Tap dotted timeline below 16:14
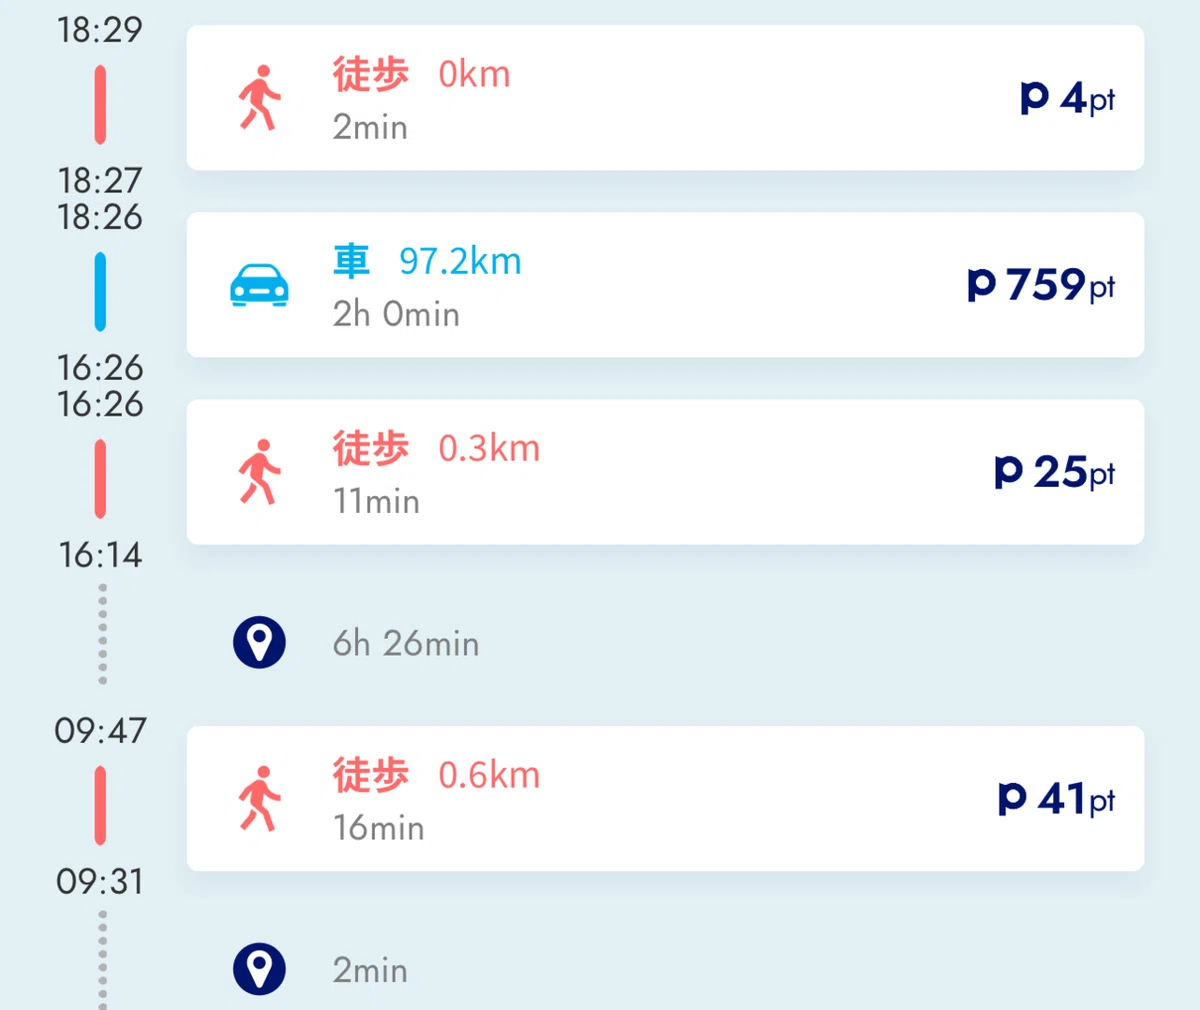The height and width of the screenshot is (1010, 1200). click(x=102, y=635)
